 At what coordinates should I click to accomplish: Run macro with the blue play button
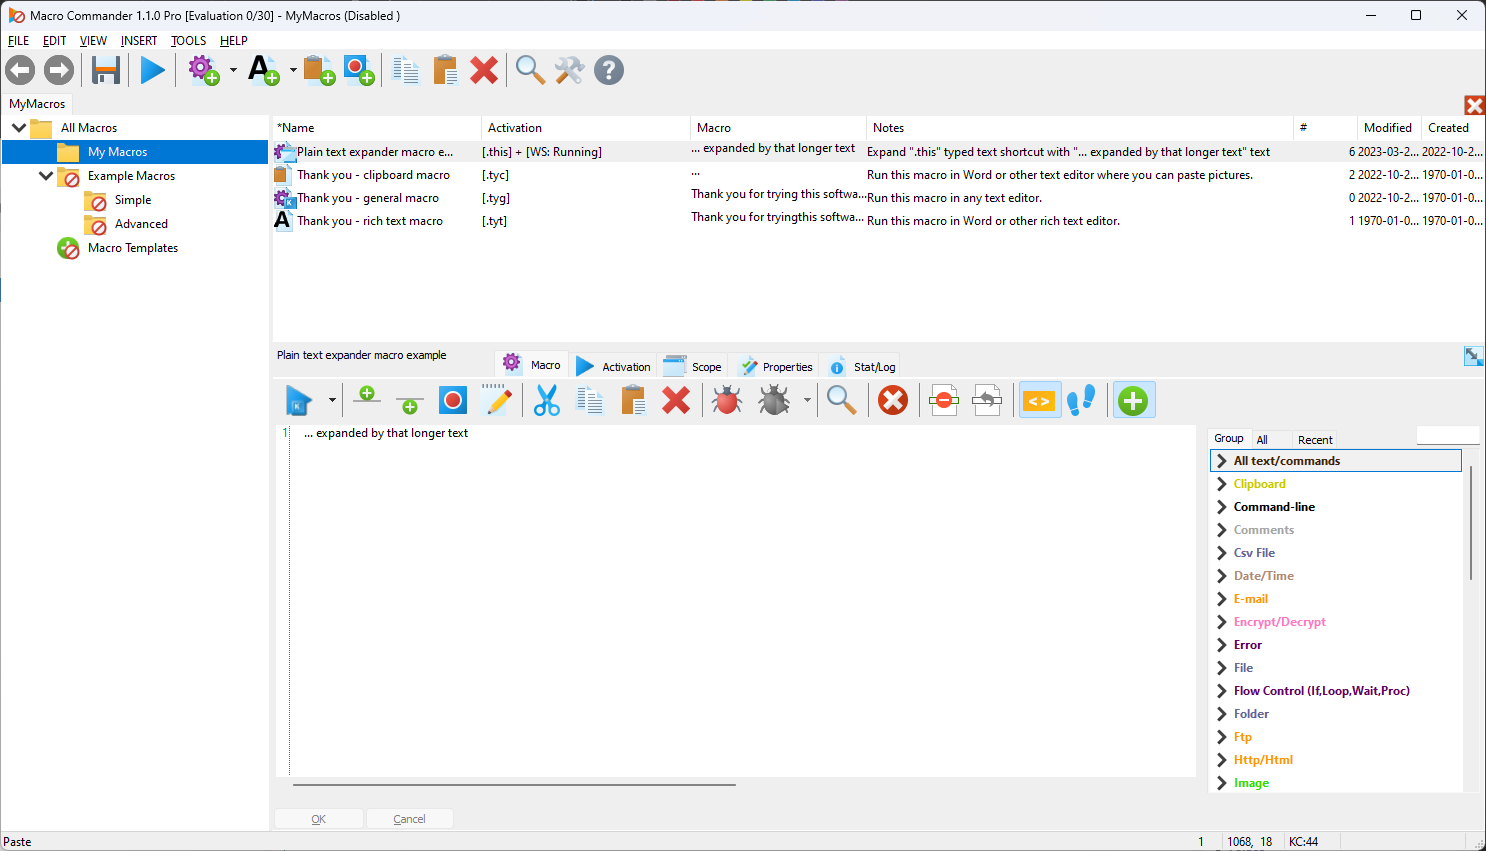point(153,70)
